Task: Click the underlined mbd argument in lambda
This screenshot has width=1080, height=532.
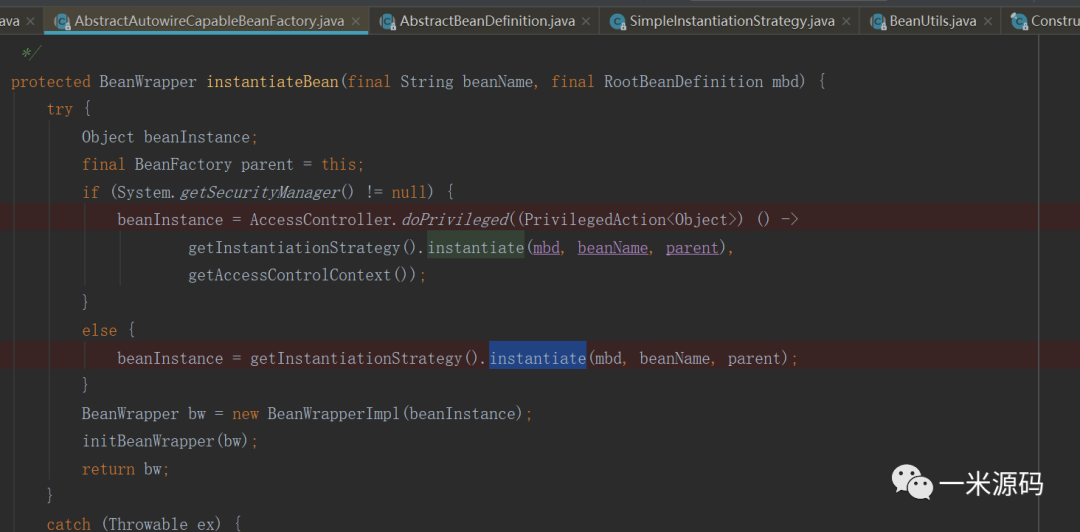Action: [x=547, y=247]
